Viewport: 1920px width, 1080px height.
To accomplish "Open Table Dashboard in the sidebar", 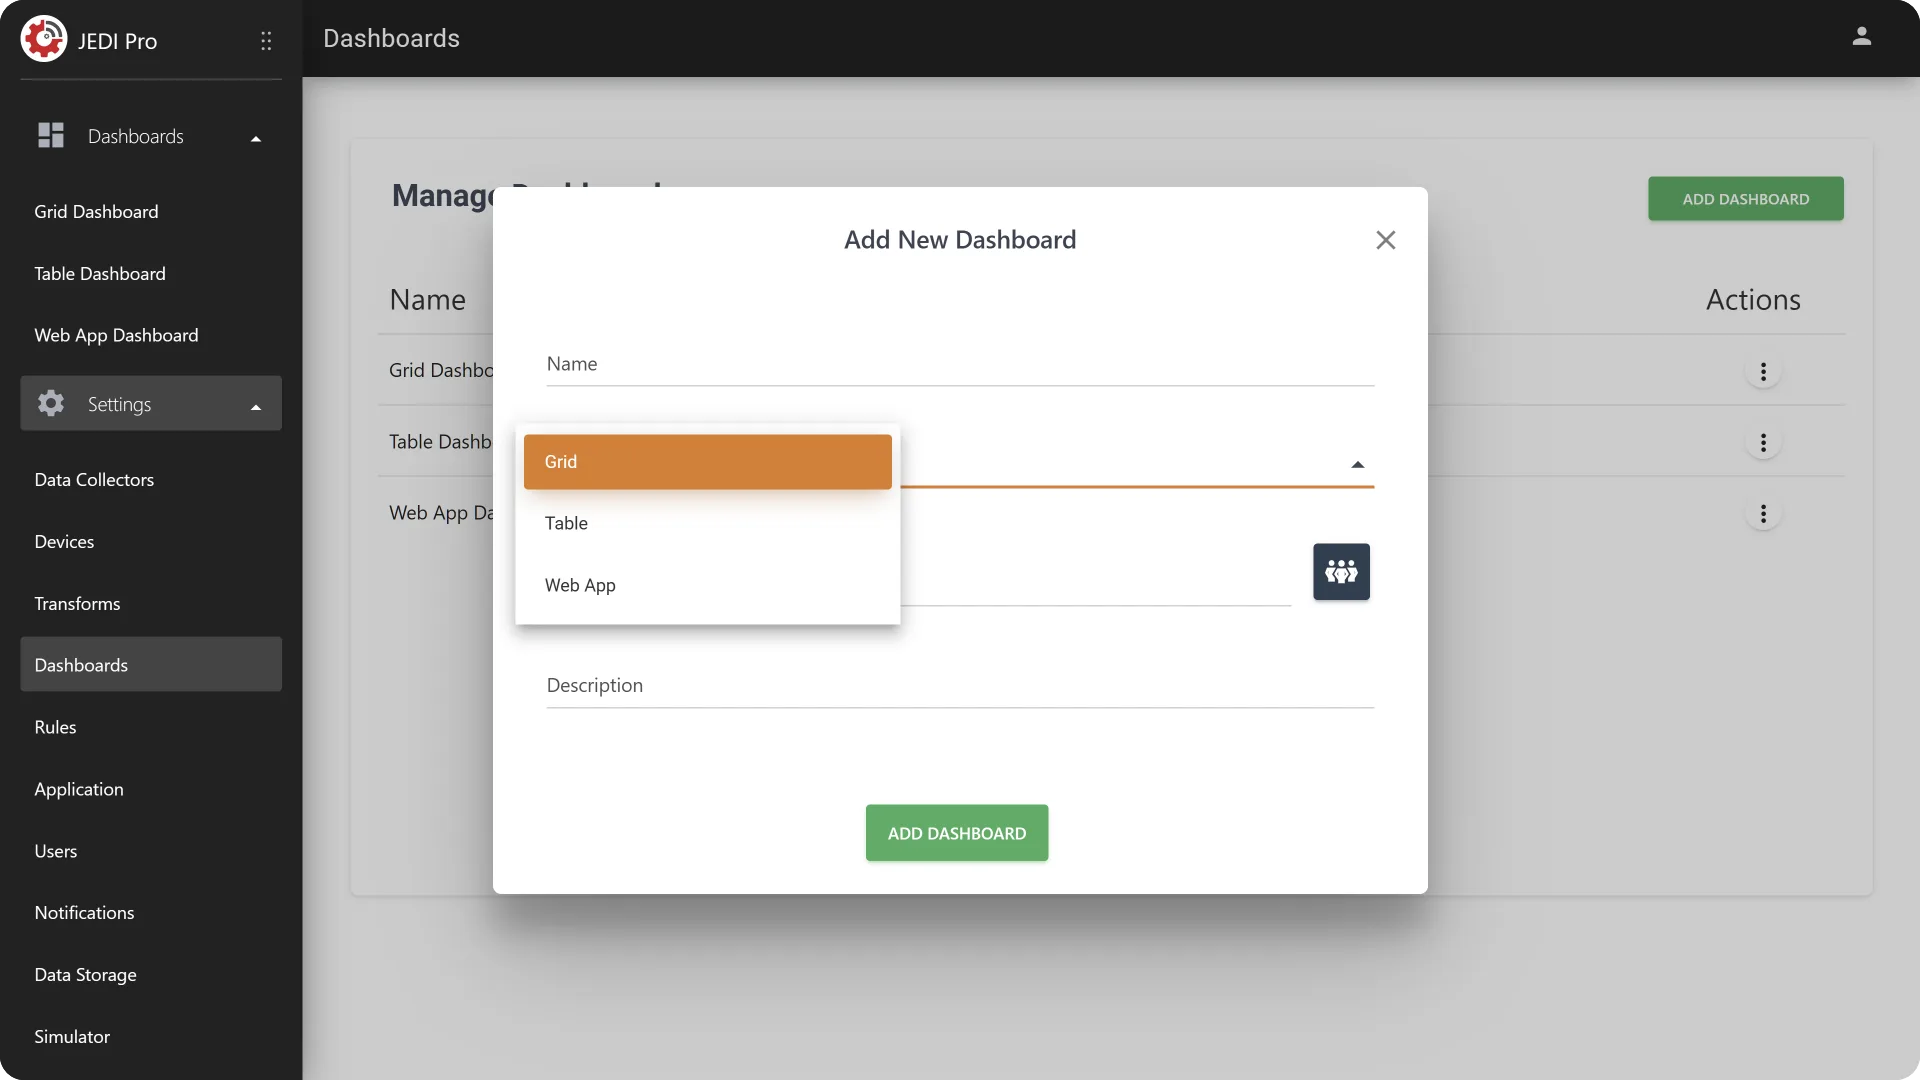I will click(151, 274).
